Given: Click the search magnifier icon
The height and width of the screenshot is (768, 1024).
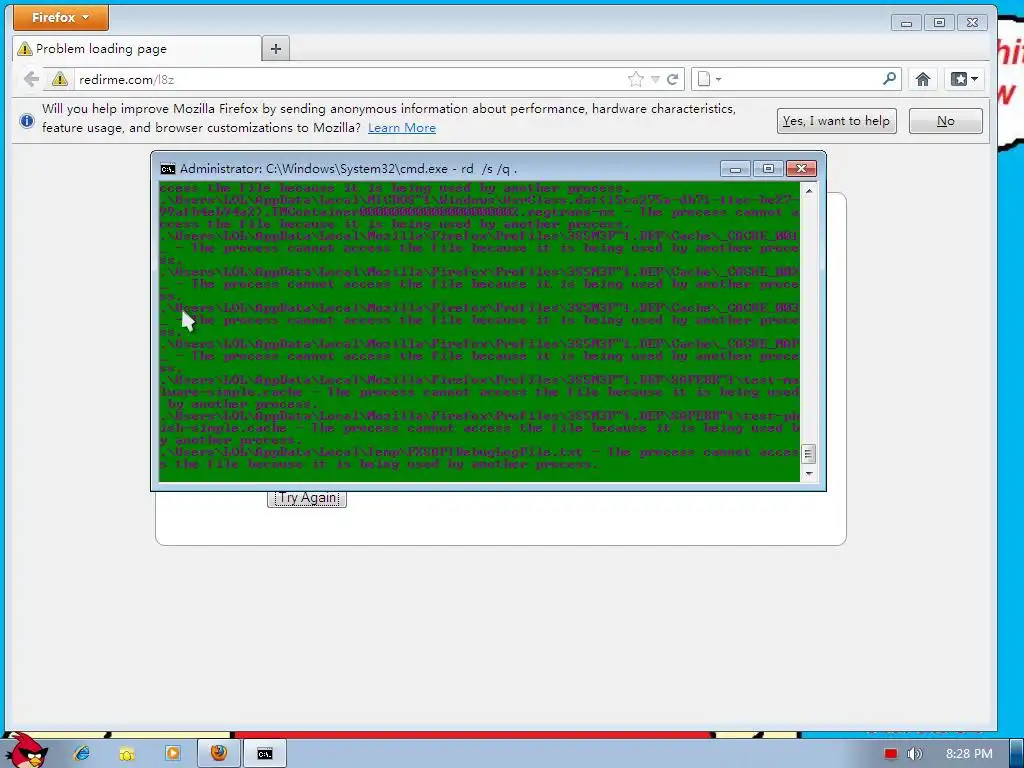Looking at the screenshot, I should pyautogui.click(x=889, y=79).
